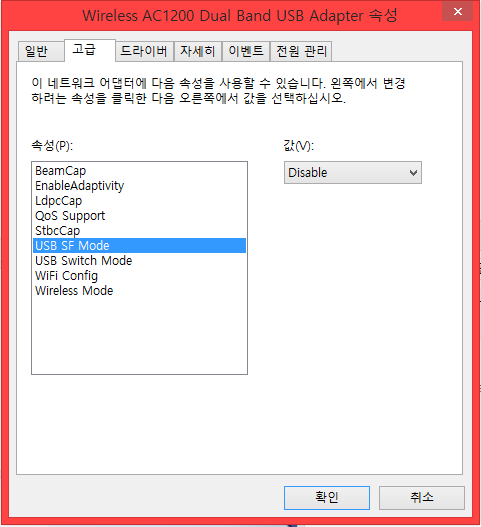481x527 pixels.
Task: Go to the 전원 관리 tab
Action: point(301,51)
